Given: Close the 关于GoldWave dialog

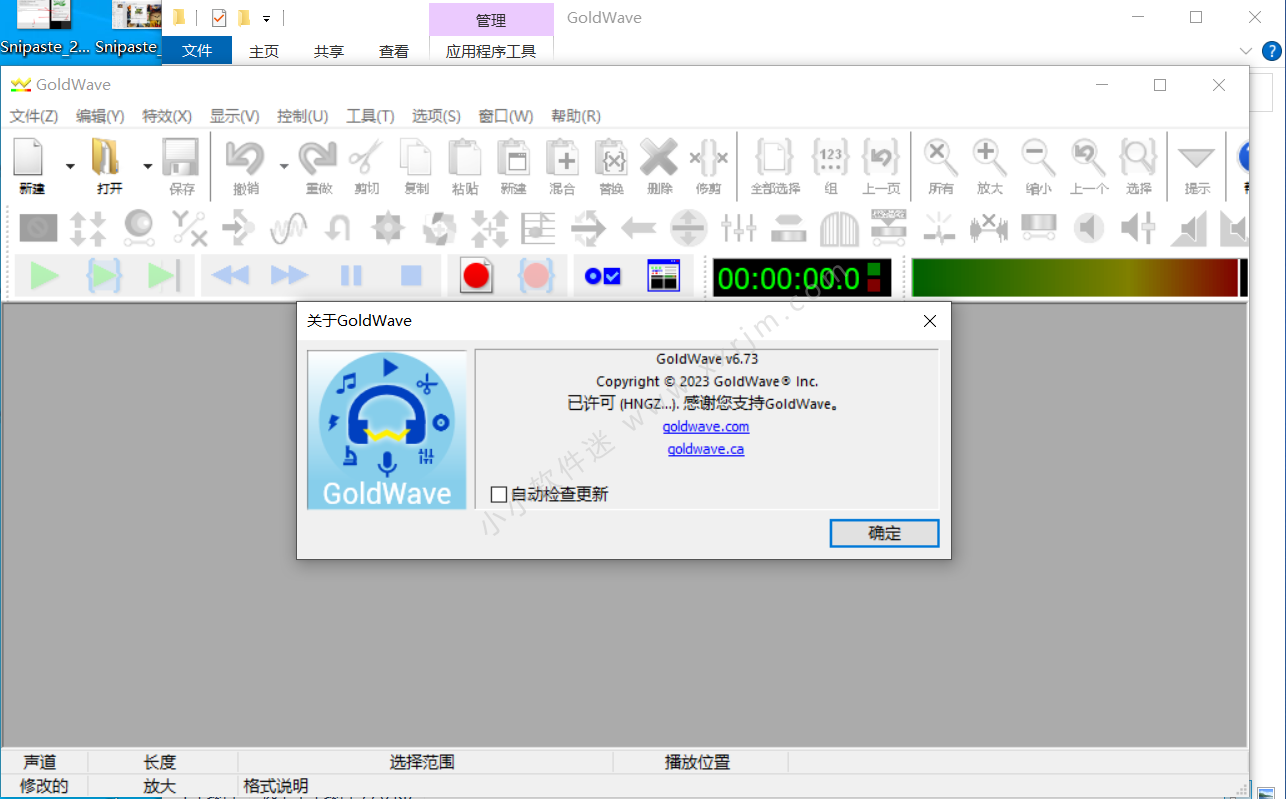Looking at the screenshot, I should (930, 321).
